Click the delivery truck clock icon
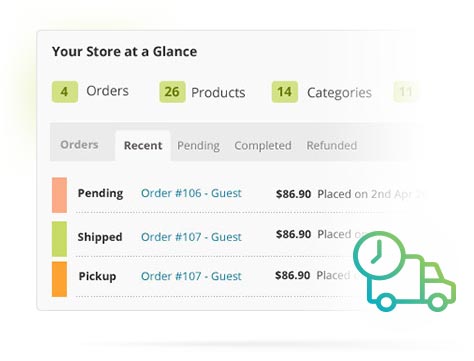 click(404, 271)
